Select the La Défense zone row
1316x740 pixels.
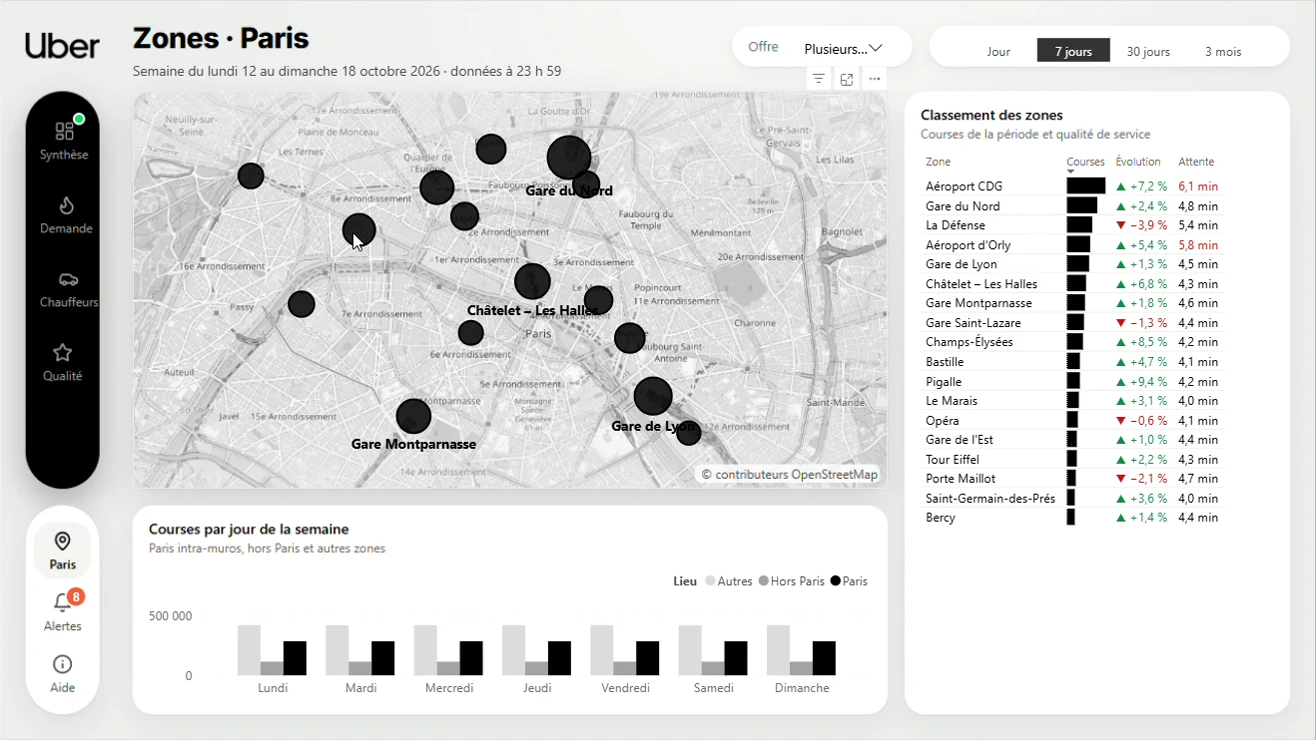pyautogui.click(x=1072, y=225)
